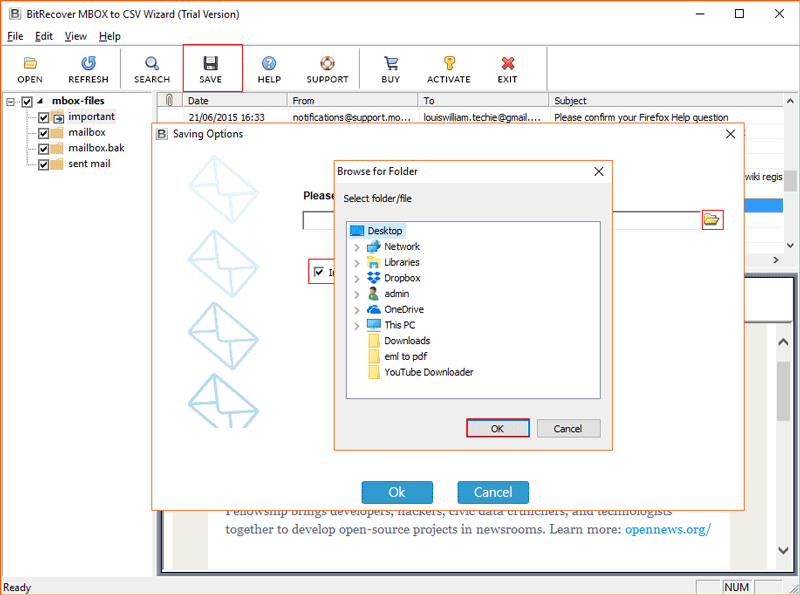This screenshot has width=800, height=595.
Task: Click the Search magnifier icon
Action: [x=152, y=63]
